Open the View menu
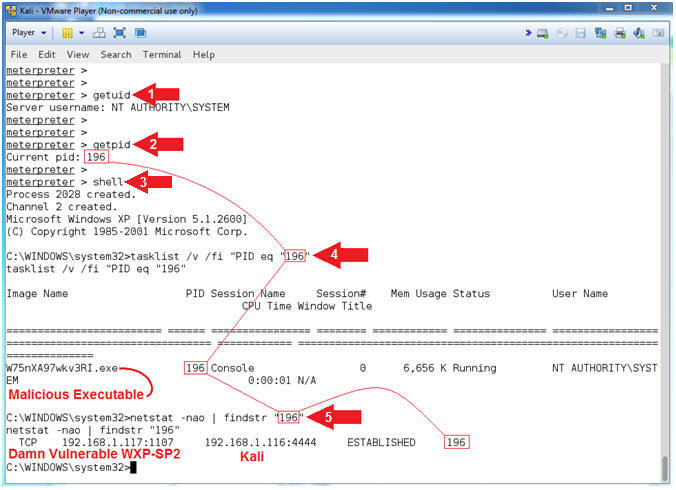 [78, 55]
